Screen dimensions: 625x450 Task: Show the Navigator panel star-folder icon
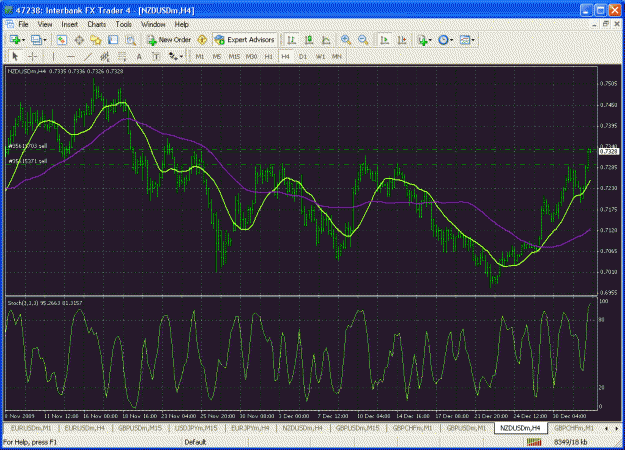96,40
